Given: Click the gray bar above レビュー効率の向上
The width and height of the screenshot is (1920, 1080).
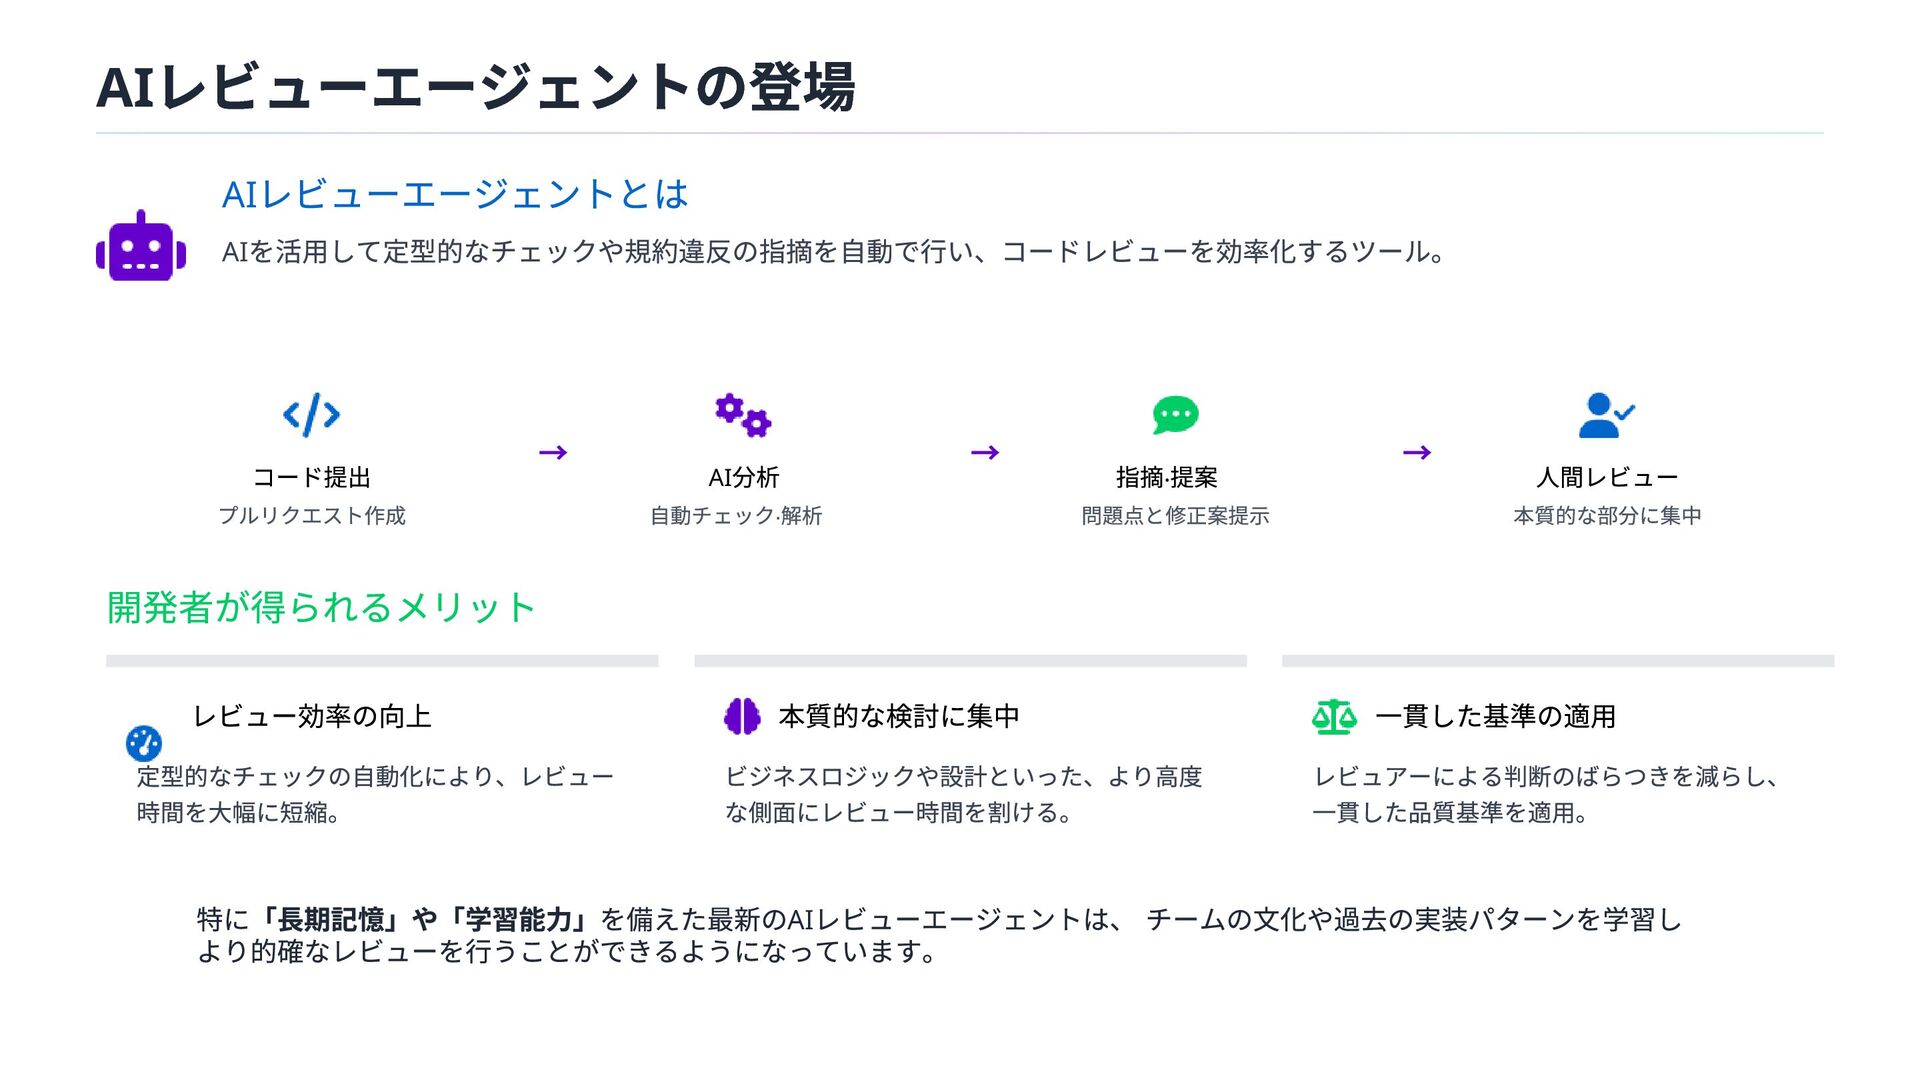Looking at the screenshot, I should 382,661.
